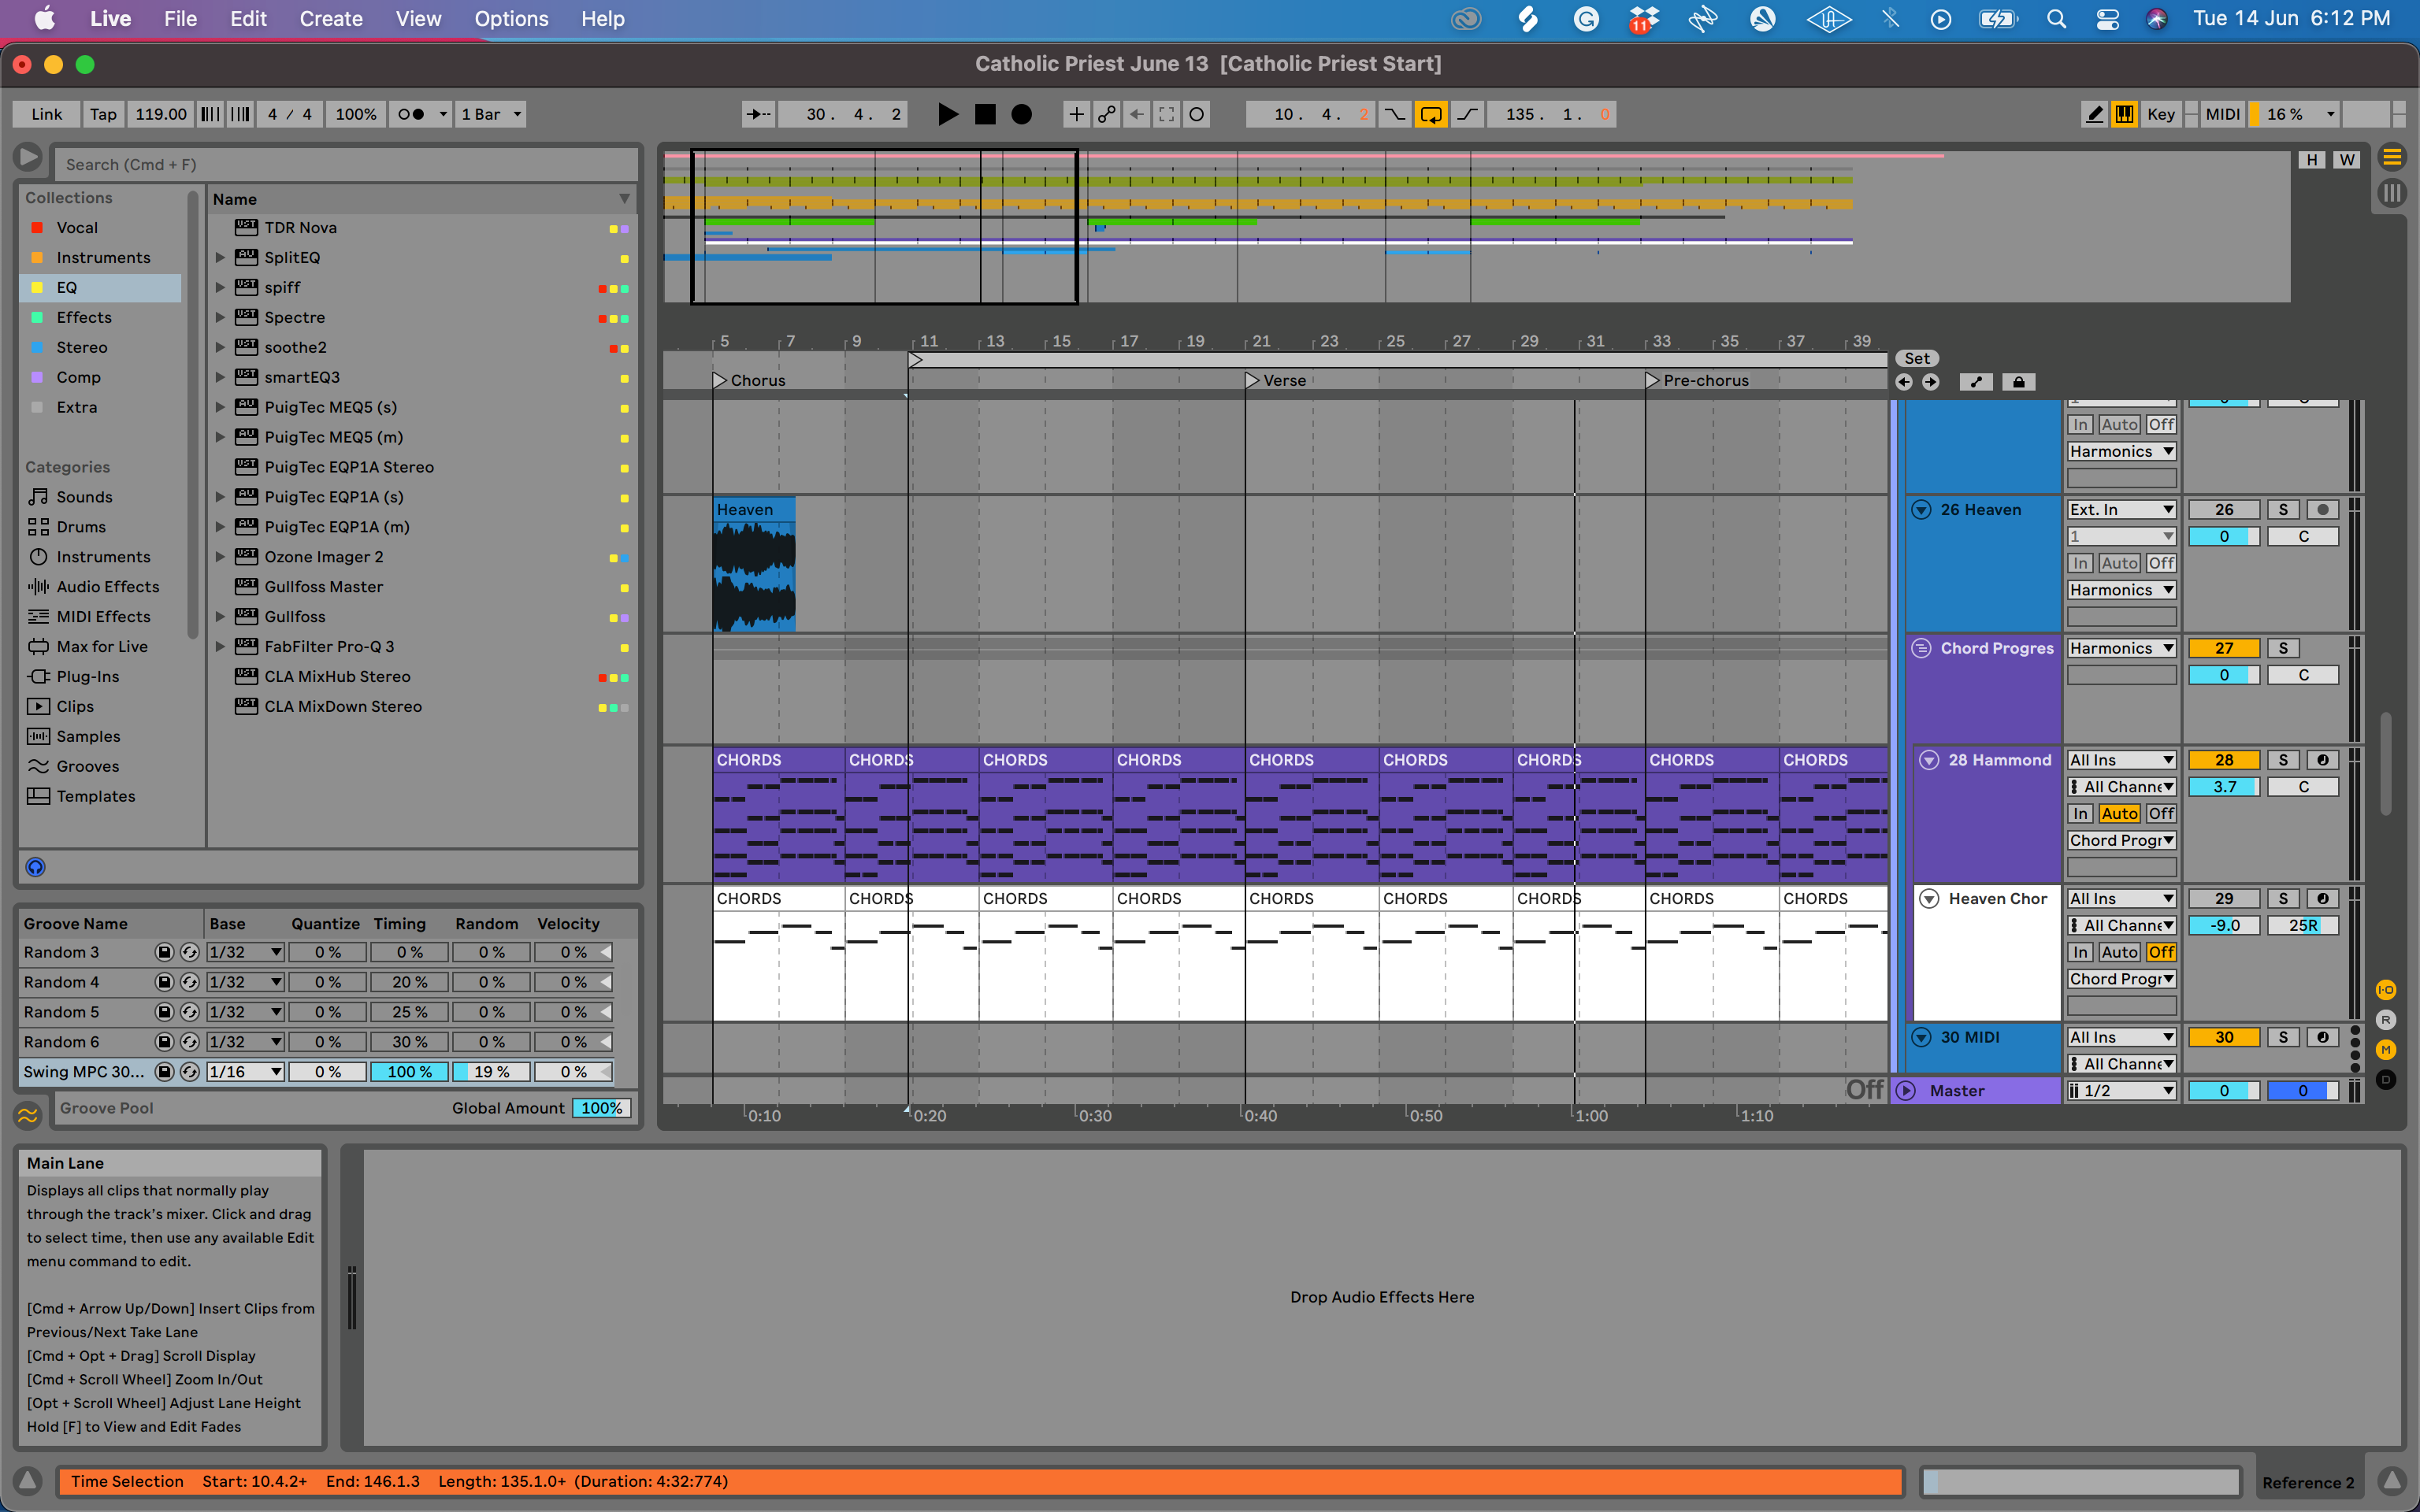Toggle the Loop switch in transport
The width and height of the screenshot is (2420, 1512).
tap(1431, 114)
